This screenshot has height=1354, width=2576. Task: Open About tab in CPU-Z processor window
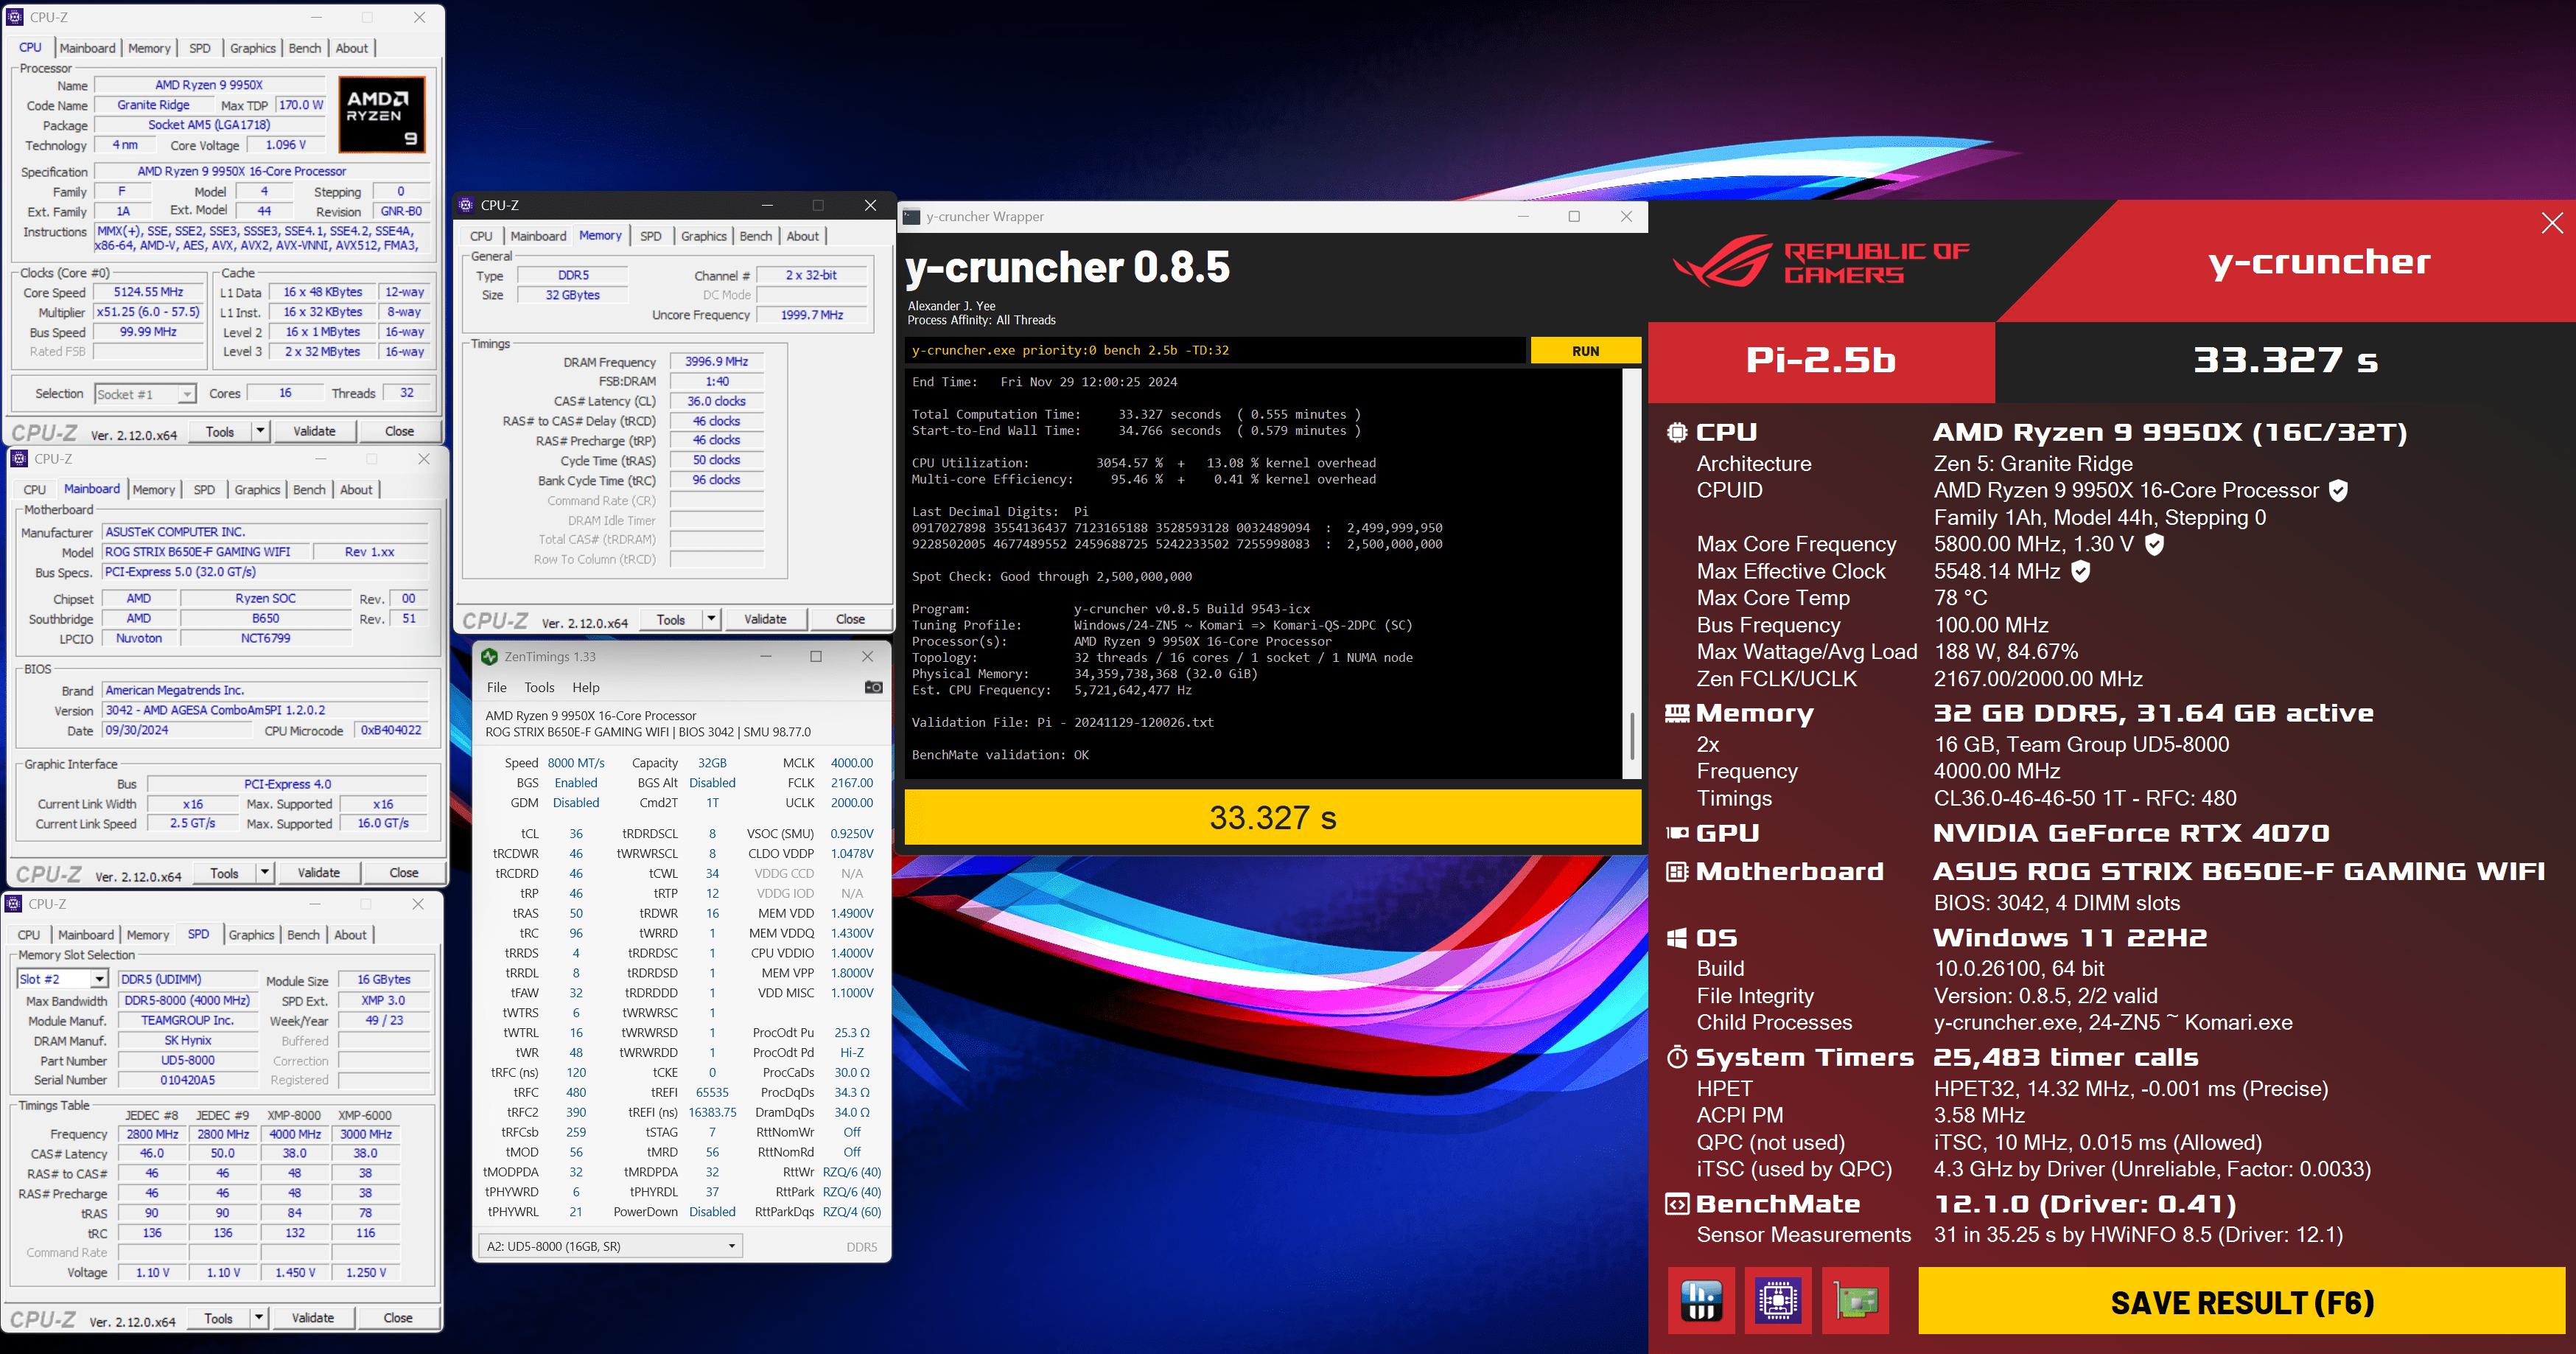tap(351, 48)
